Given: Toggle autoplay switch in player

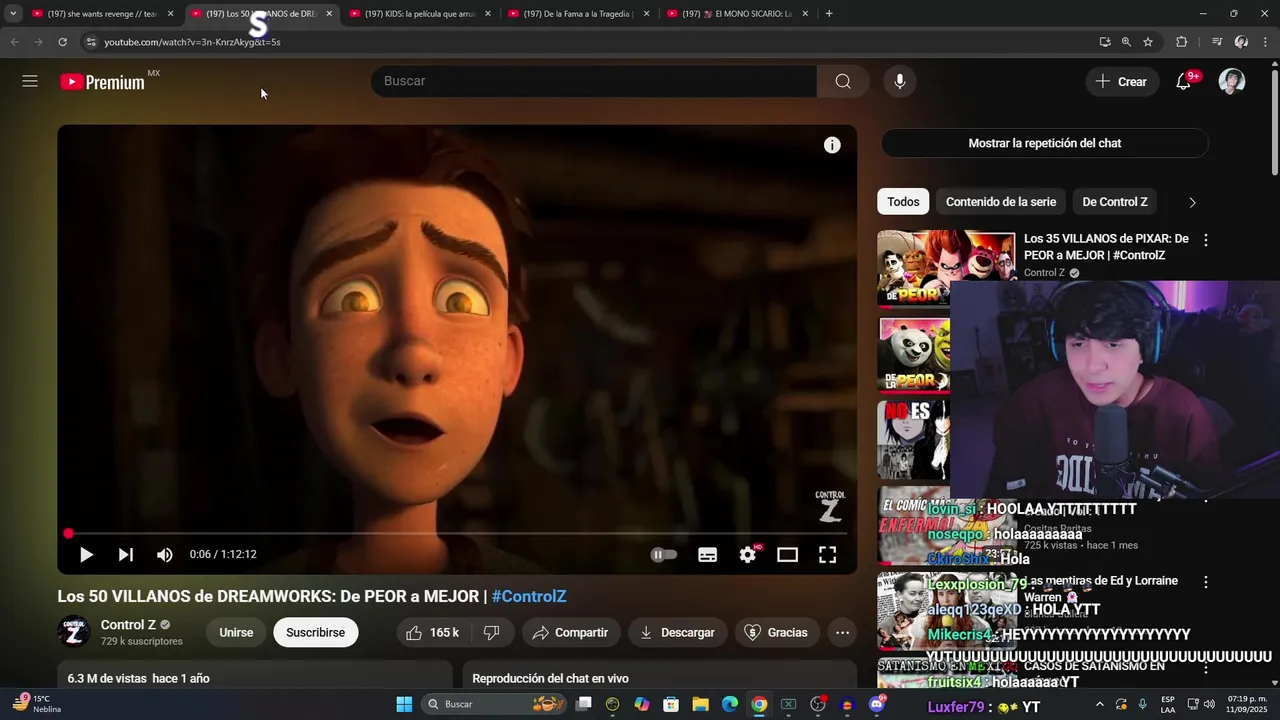Looking at the screenshot, I should tap(664, 554).
